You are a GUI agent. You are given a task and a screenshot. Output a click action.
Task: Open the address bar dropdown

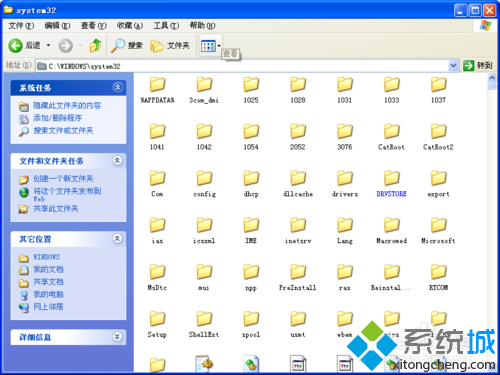[x=453, y=66]
